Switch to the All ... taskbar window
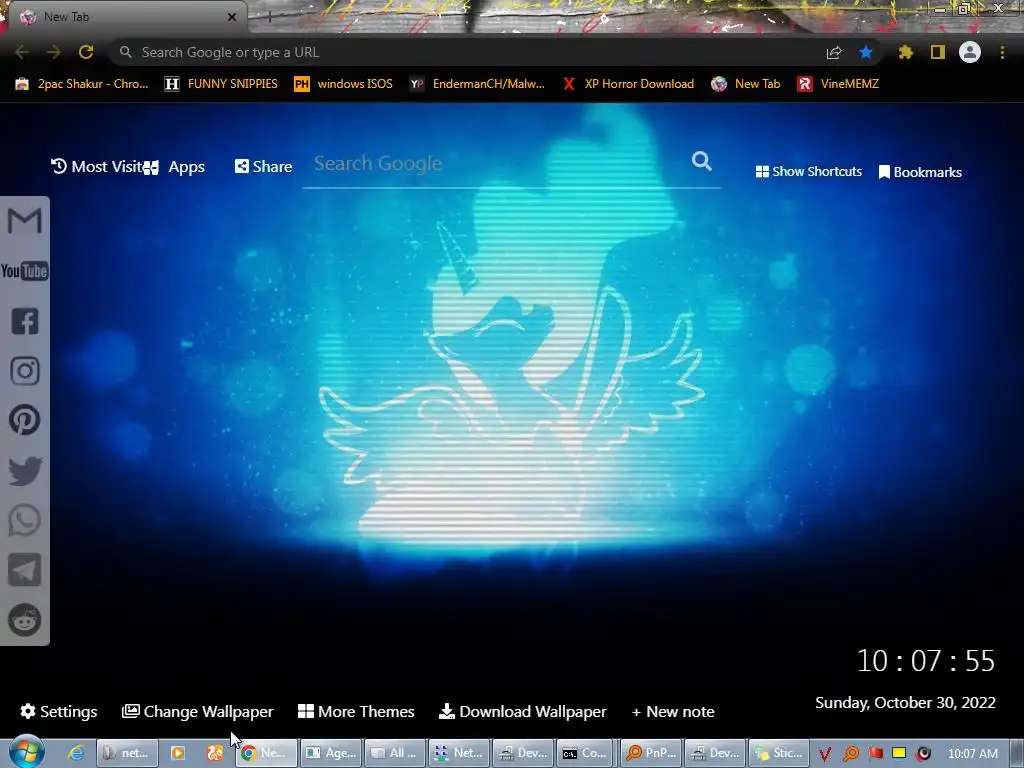1024x768 pixels. click(394, 753)
